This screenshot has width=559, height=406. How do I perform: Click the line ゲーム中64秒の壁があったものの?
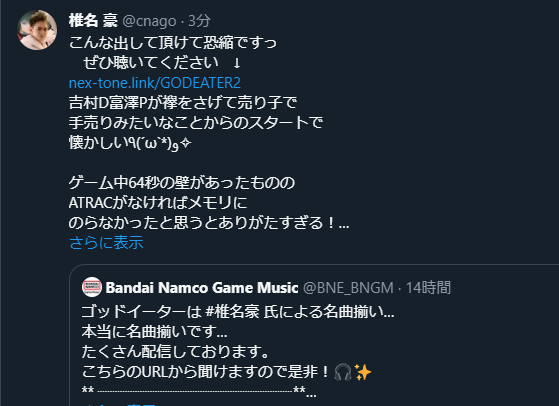point(182,183)
